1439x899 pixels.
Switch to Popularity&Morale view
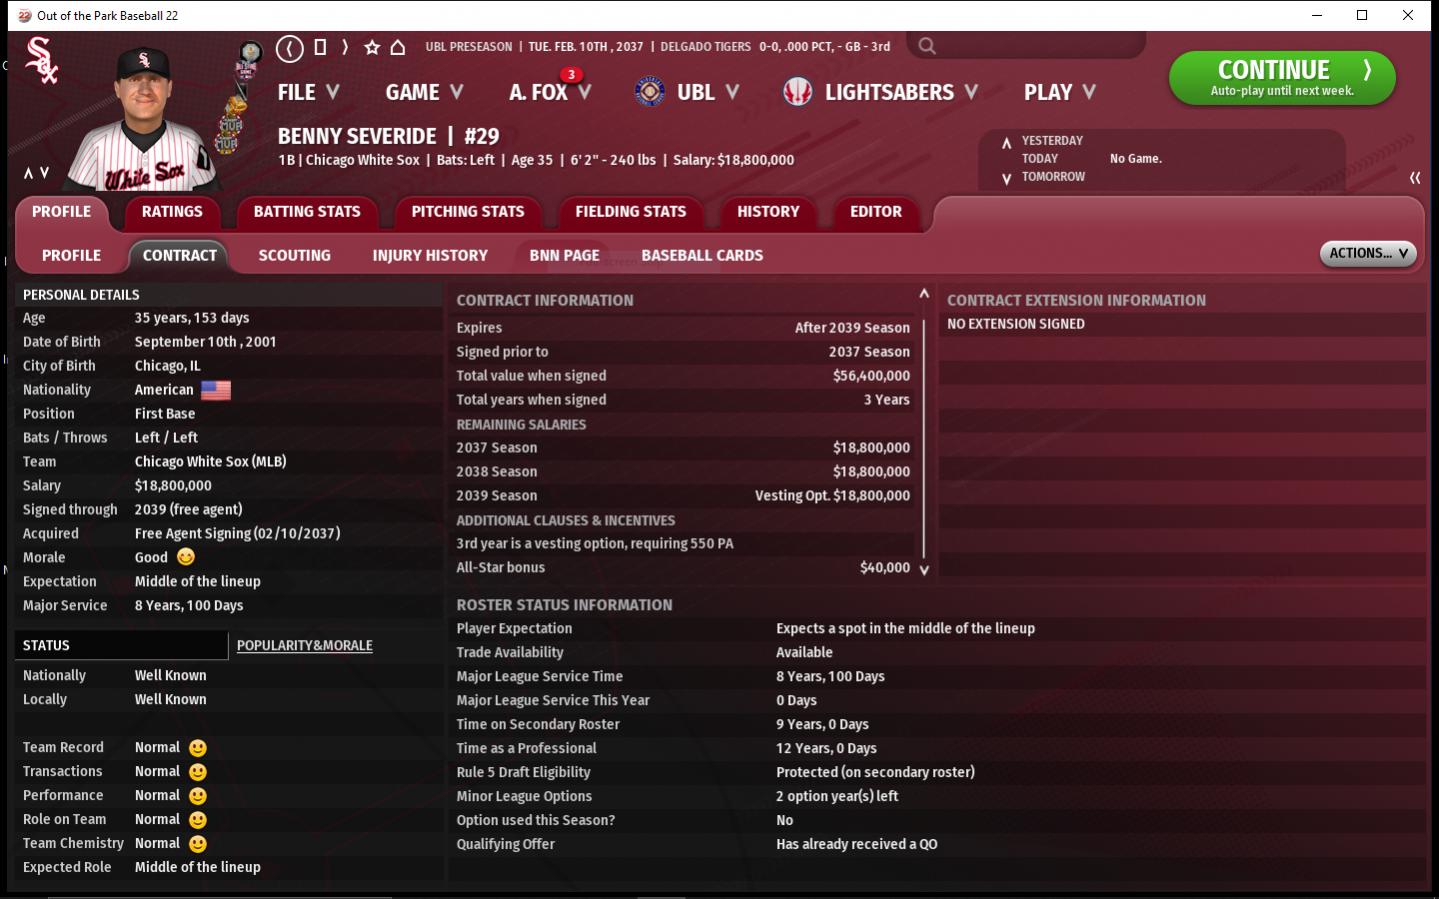[x=305, y=646]
